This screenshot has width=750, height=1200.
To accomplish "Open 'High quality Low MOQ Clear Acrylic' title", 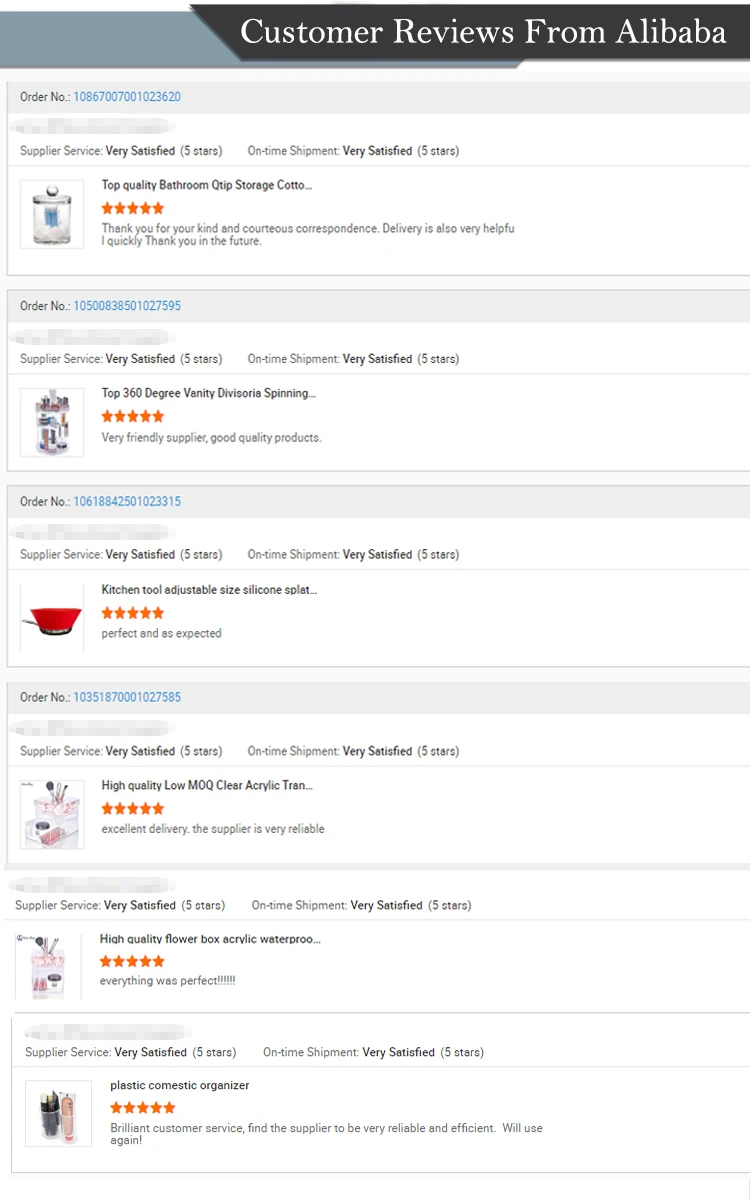I will click(x=207, y=785).
